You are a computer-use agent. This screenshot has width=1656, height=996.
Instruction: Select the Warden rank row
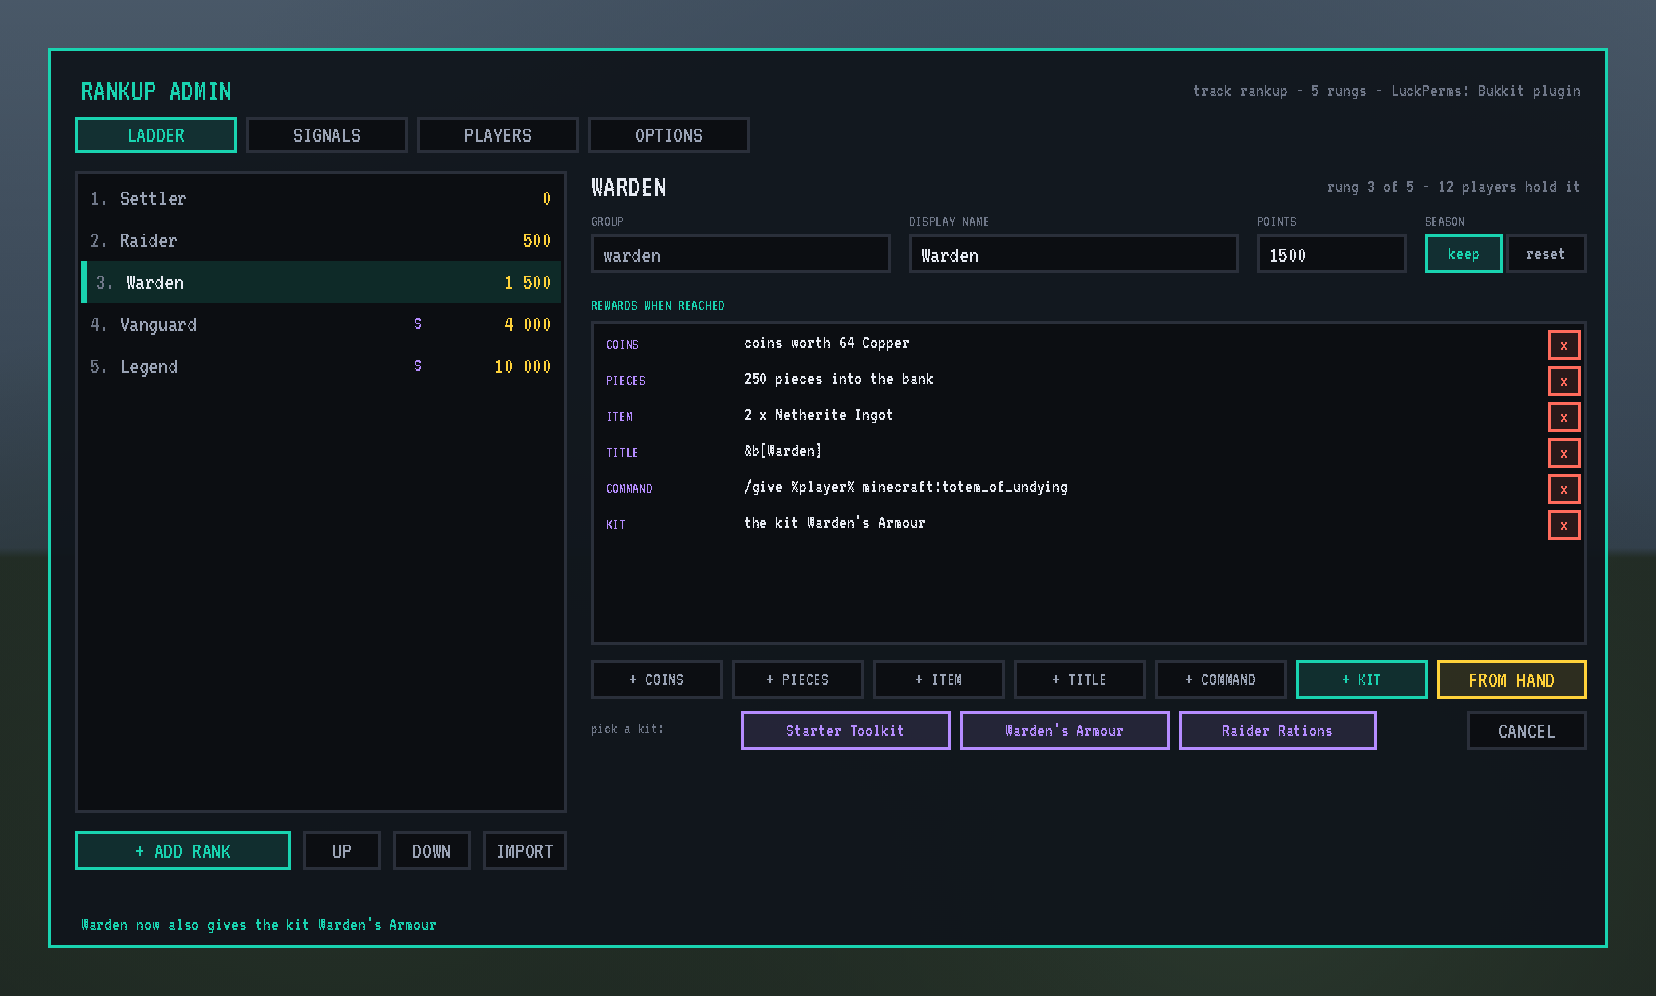[321, 283]
